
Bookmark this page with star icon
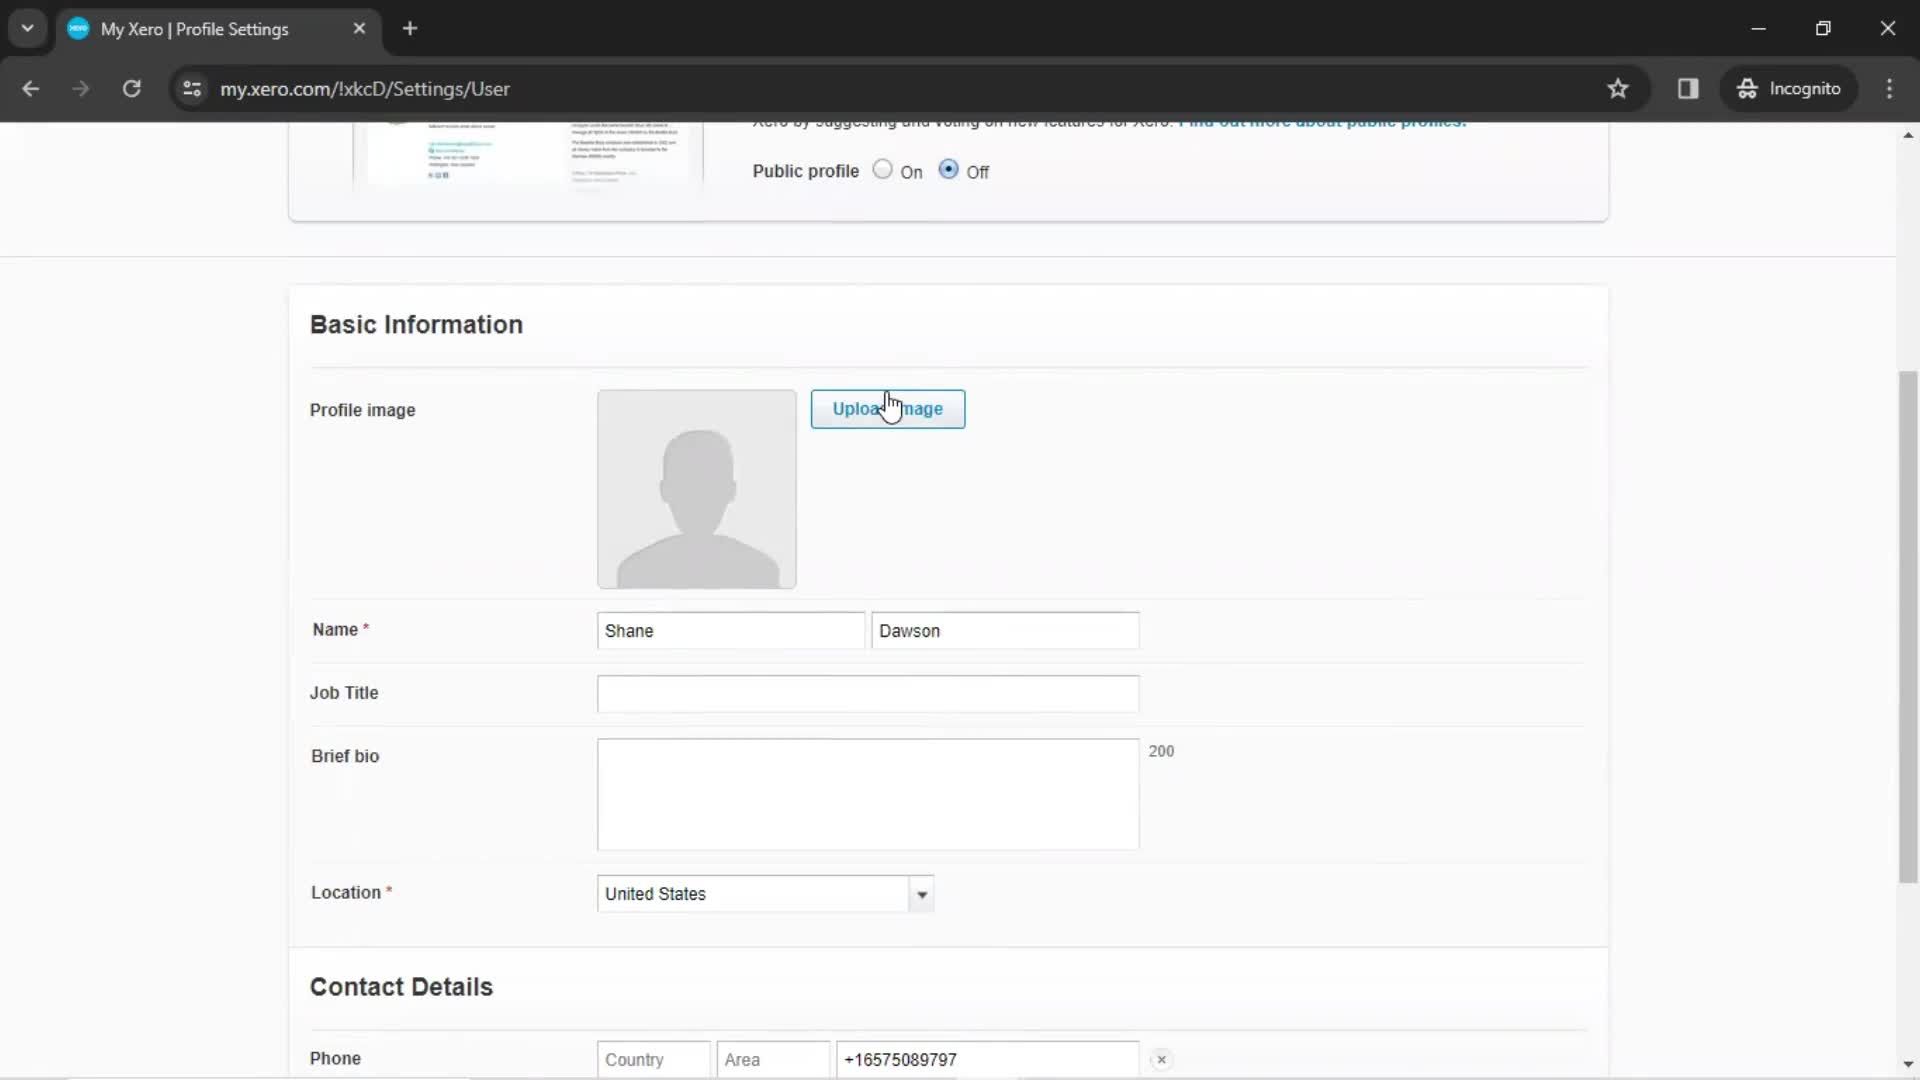[x=1618, y=89]
